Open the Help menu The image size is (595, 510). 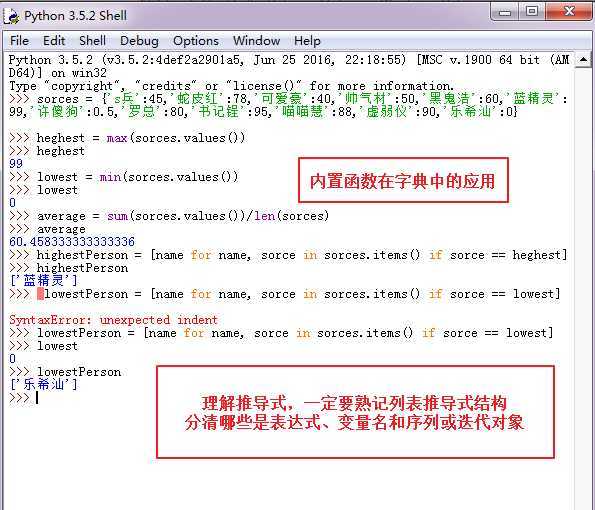[307, 41]
